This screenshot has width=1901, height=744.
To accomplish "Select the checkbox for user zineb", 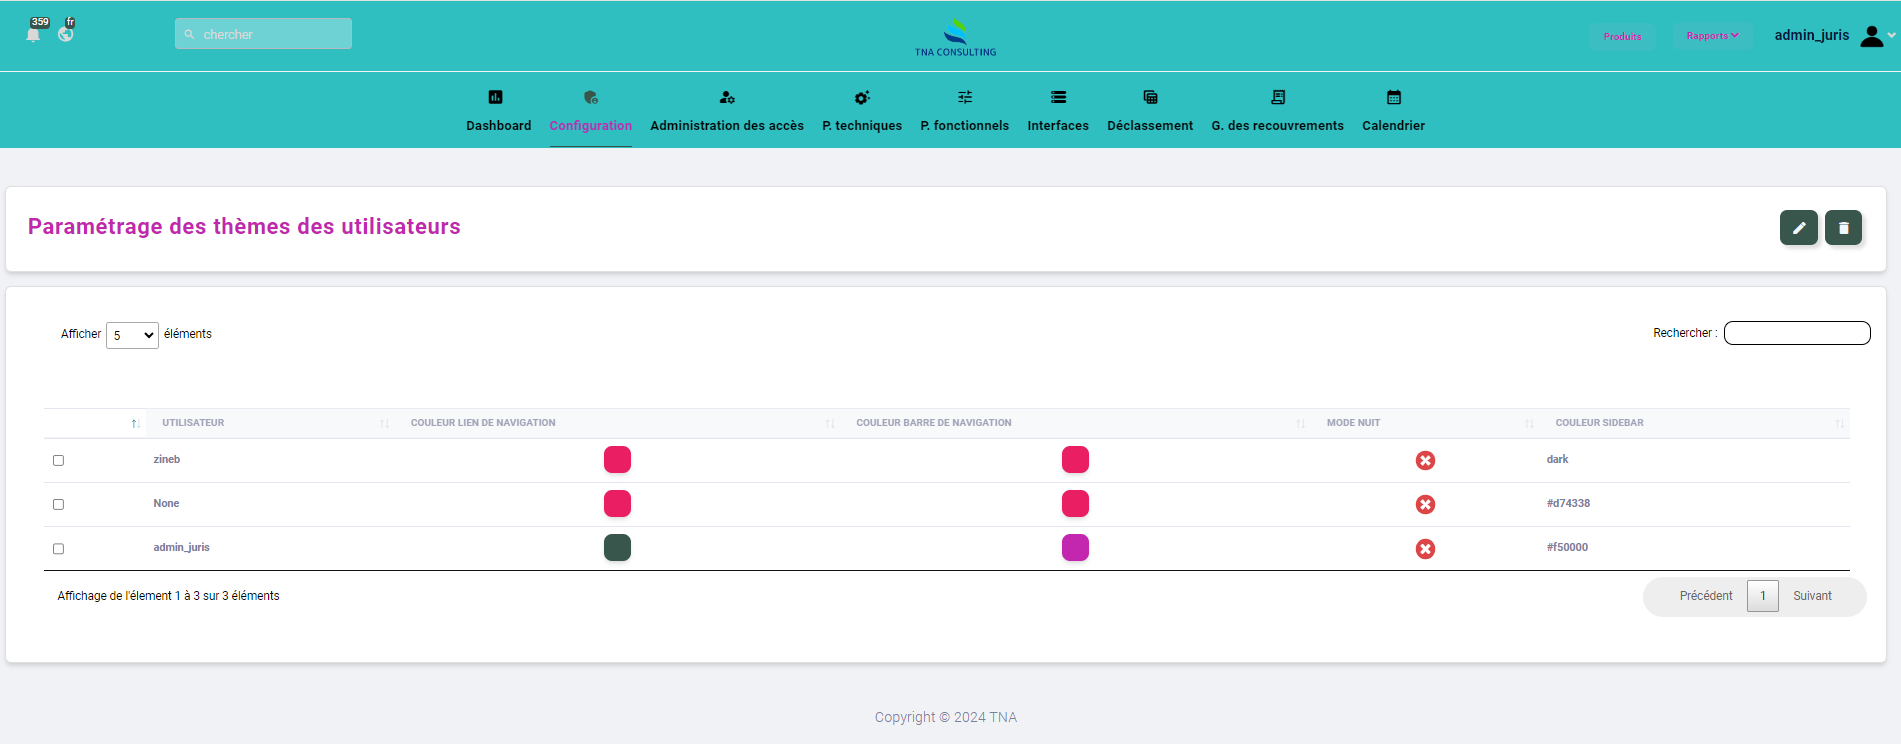I will pyautogui.click(x=58, y=461).
